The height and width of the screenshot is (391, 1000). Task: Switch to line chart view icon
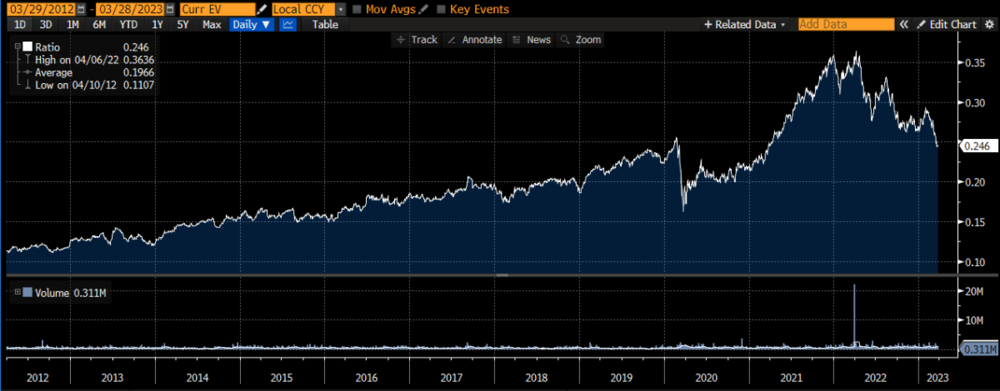(x=288, y=24)
